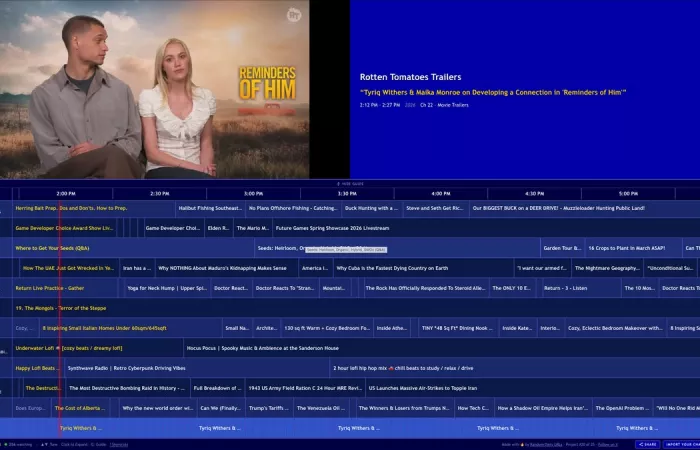Select 'The Nightmare Geography...' program
The image size is (700, 450).
pos(608,268)
